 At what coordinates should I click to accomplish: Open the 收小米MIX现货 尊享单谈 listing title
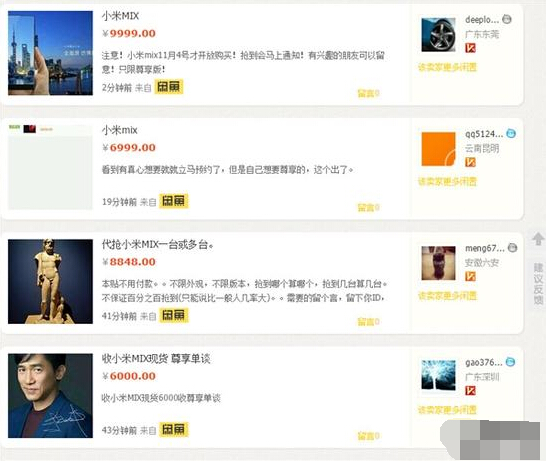coord(156,359)
